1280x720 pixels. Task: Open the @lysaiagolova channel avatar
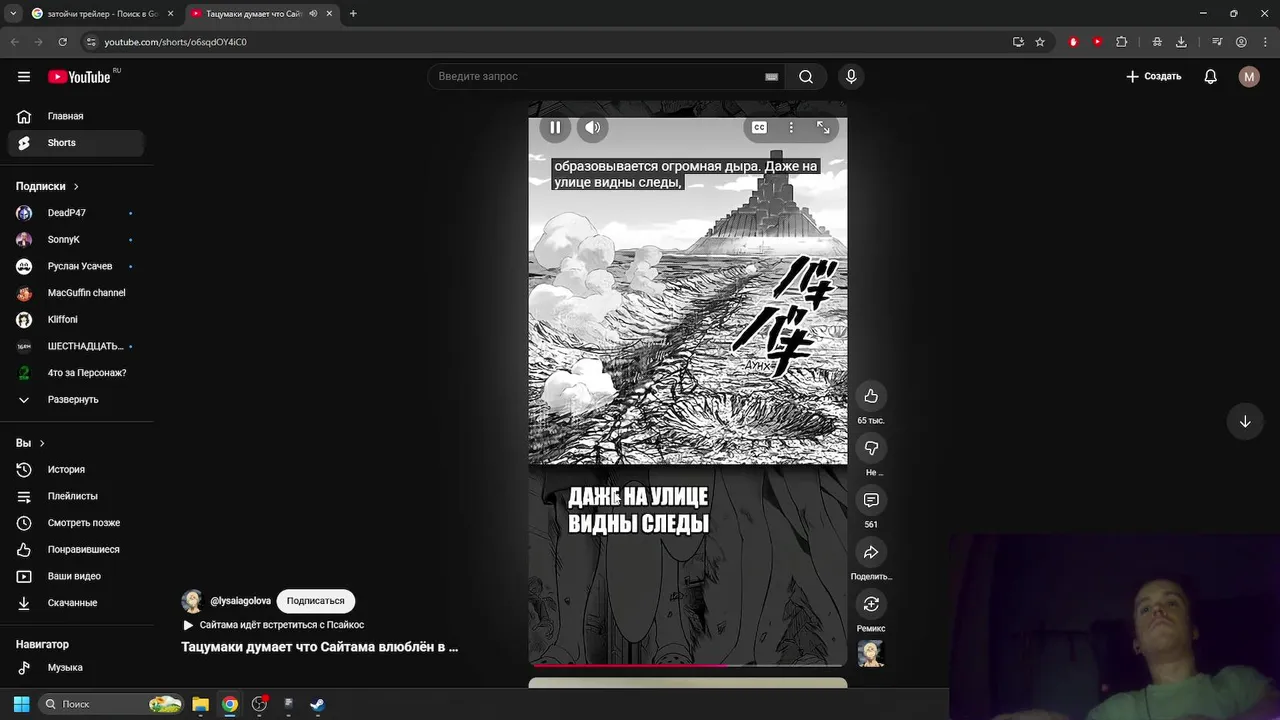(192, 601)
